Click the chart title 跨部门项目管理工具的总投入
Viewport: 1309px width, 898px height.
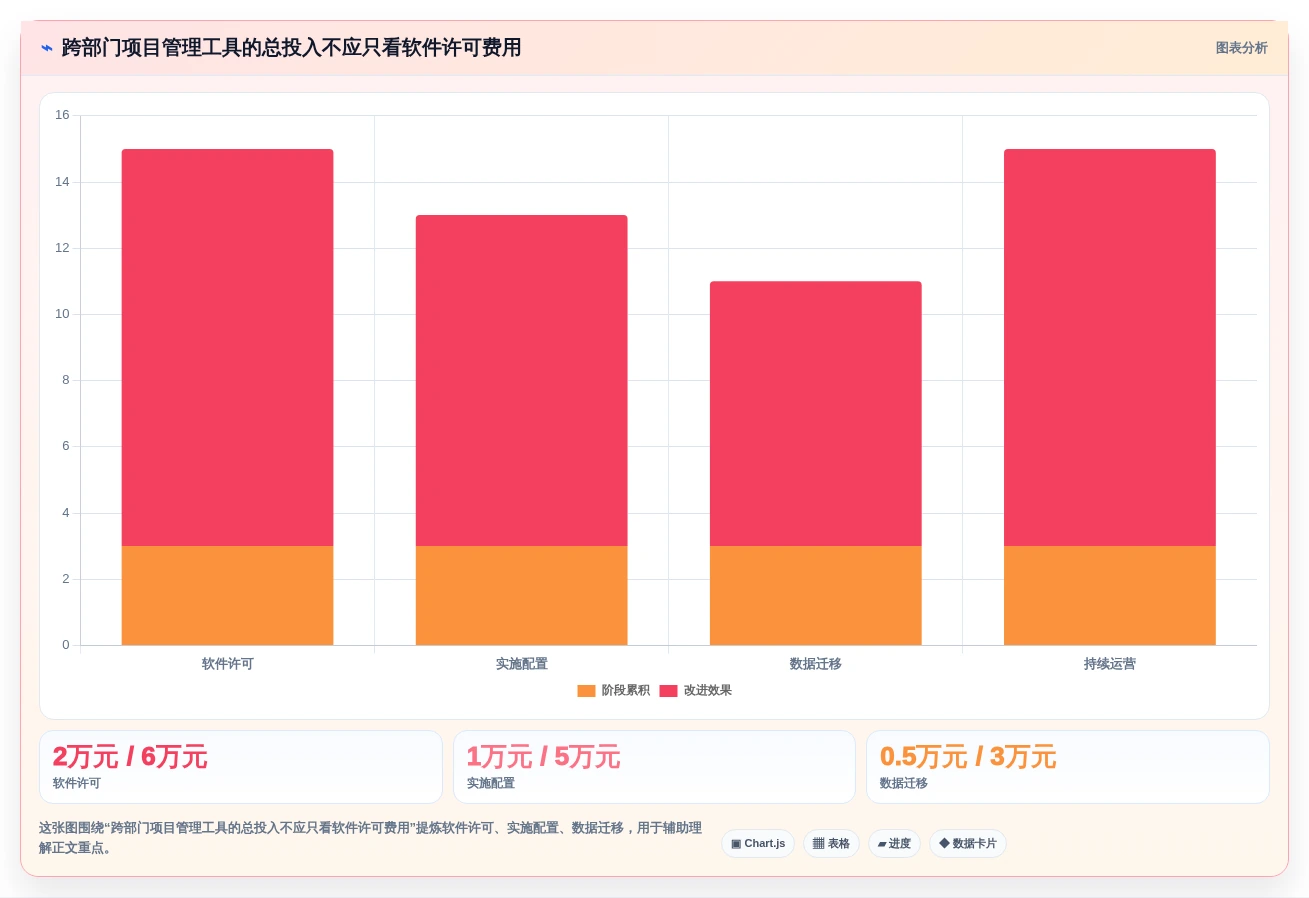click(x=291, y=48)
